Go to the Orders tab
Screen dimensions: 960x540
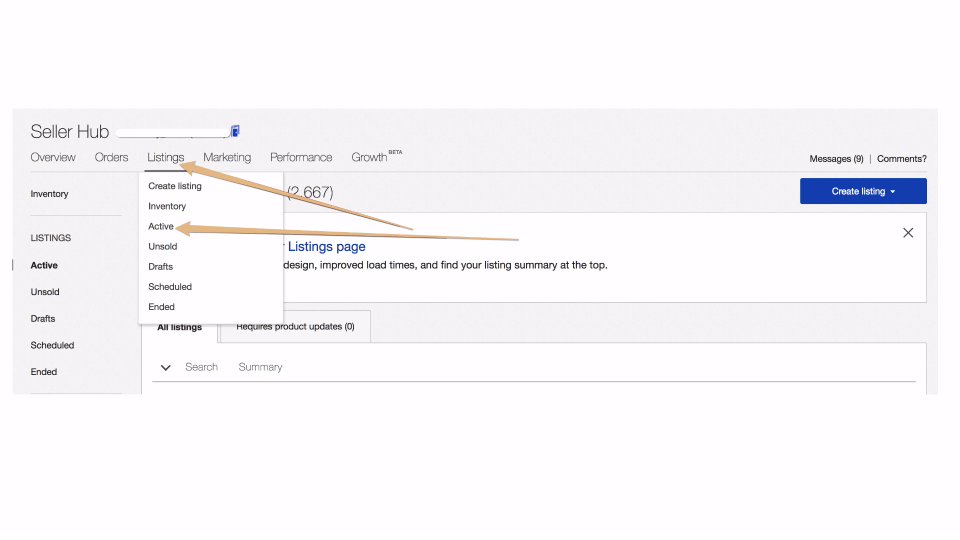[111, 157]
